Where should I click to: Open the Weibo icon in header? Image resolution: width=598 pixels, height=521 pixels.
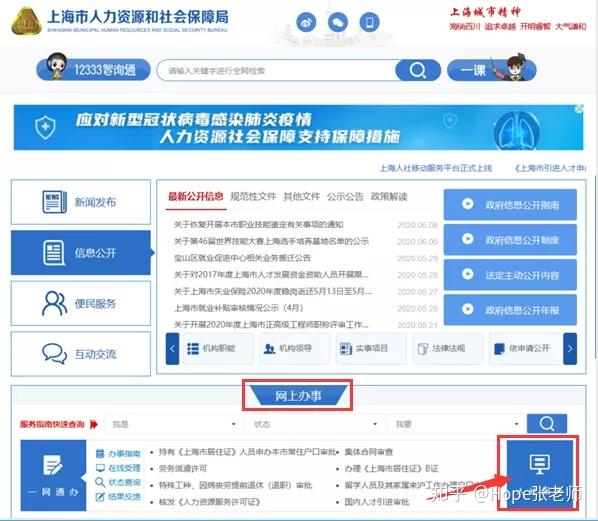[x=306, y=23]
